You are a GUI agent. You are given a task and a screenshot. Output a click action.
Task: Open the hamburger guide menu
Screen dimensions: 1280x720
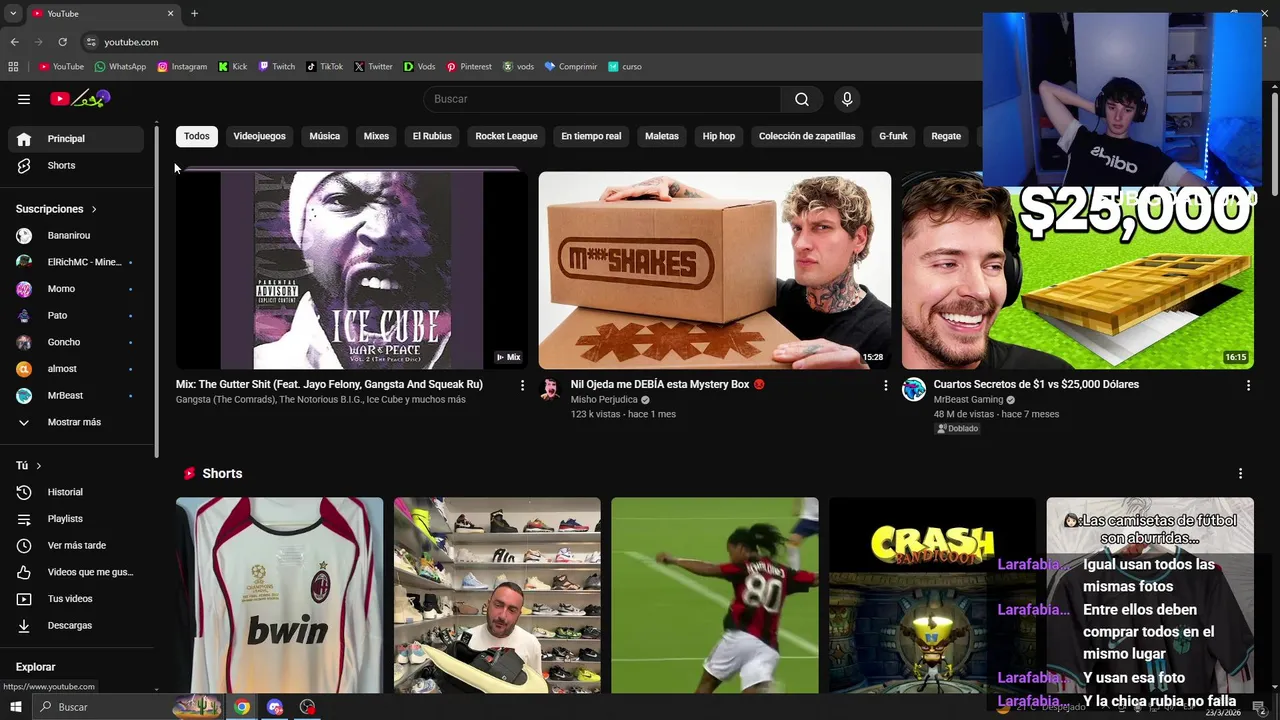pyautogui.click(x=24, y=99)
